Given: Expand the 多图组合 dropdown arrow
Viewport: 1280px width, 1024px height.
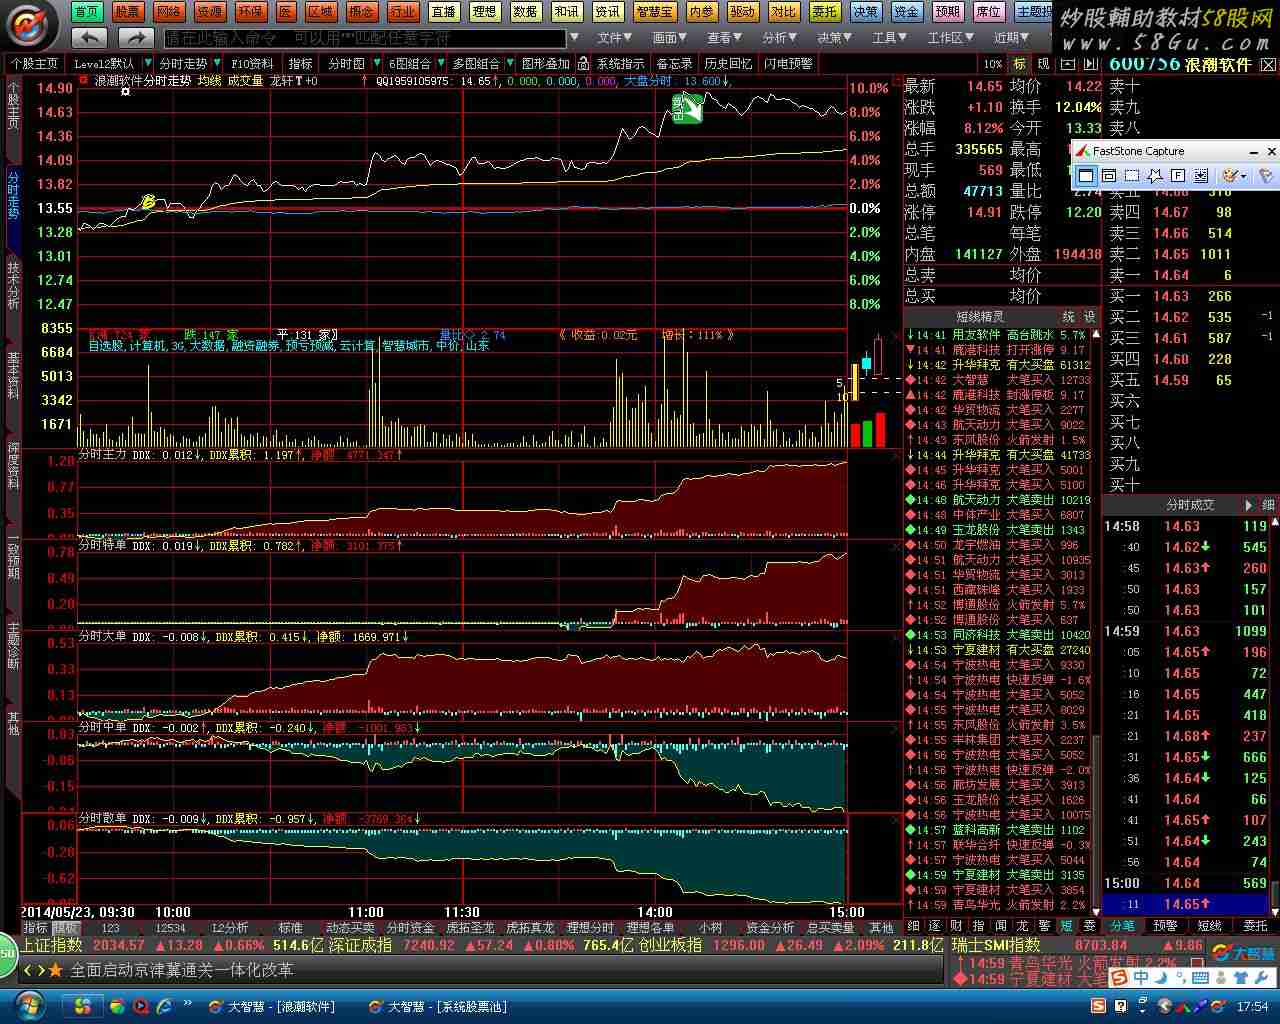Looking at the screenshot, I should (509, 64).
